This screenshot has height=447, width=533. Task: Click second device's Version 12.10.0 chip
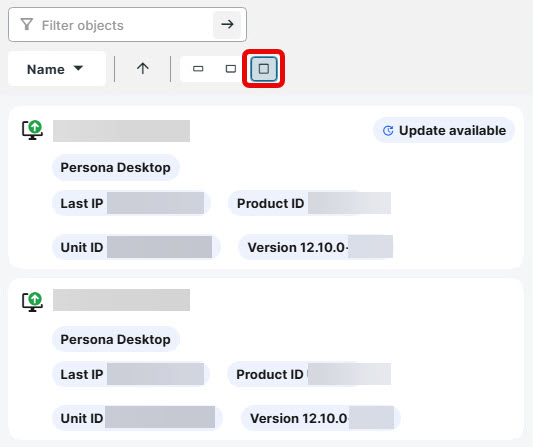click(x=321, y=418)
